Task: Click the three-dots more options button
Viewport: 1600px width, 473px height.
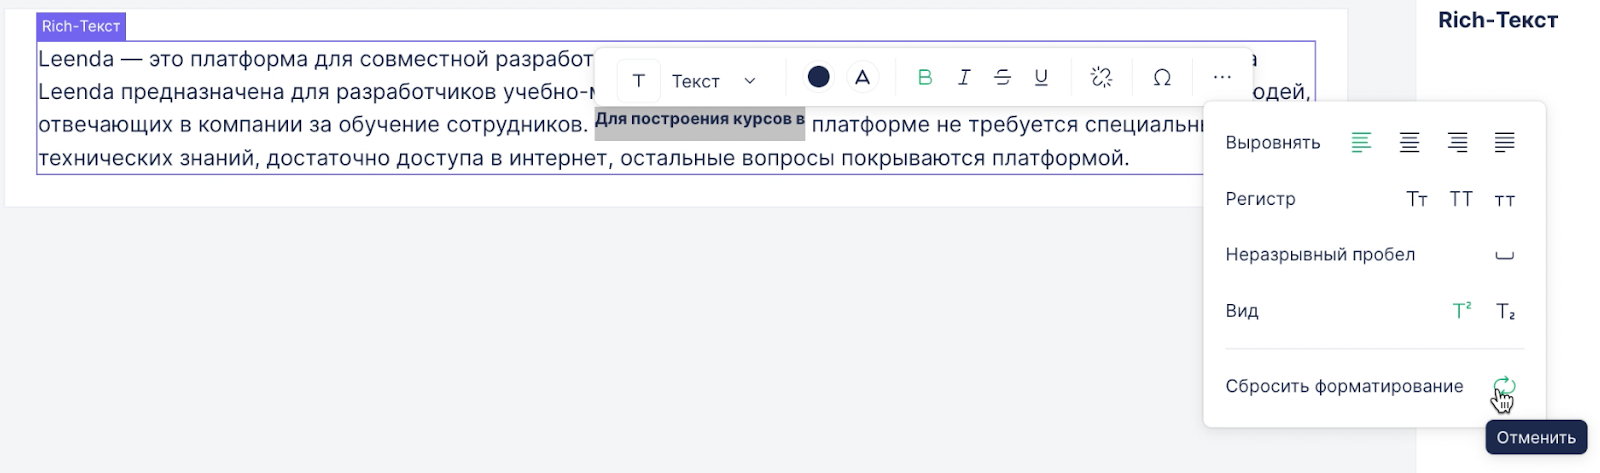Action: point(1222,78)
